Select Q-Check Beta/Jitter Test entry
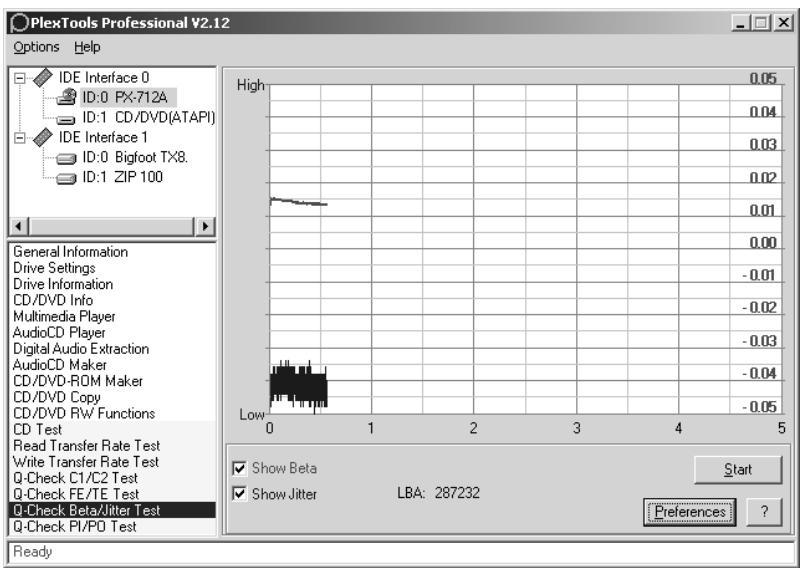 [112, 510]
